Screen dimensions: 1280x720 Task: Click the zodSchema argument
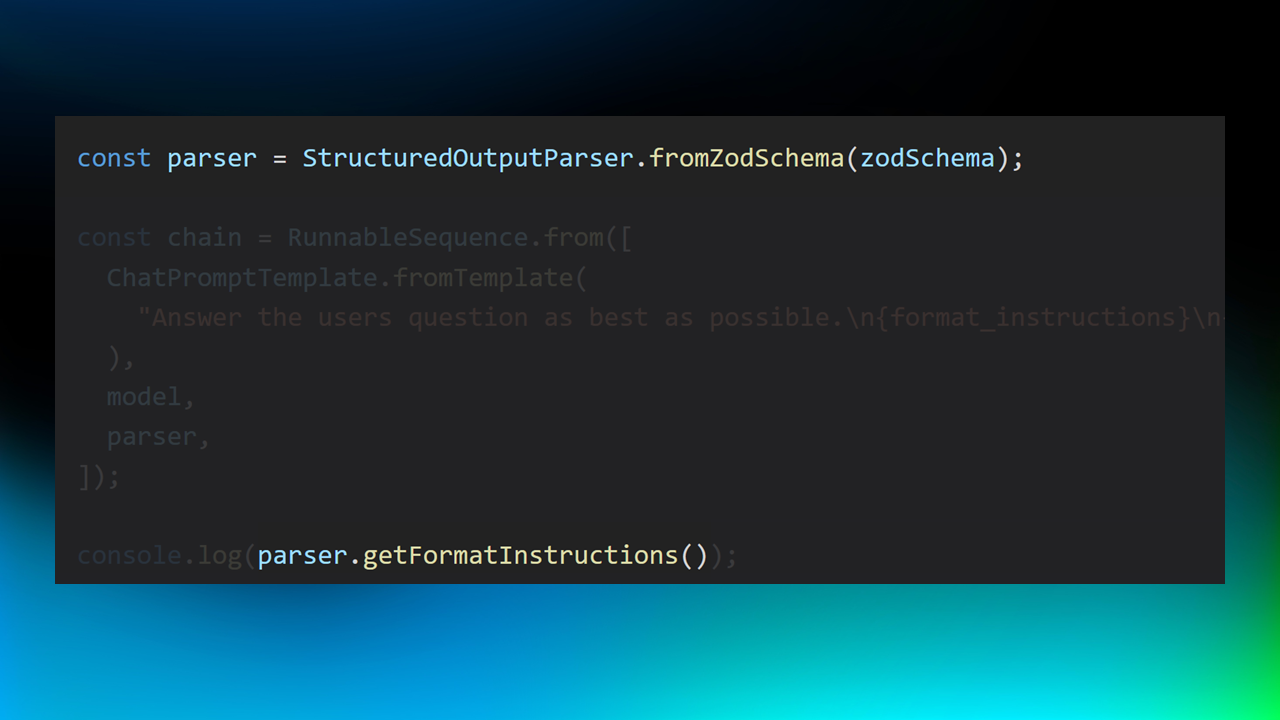click(928, 159)
